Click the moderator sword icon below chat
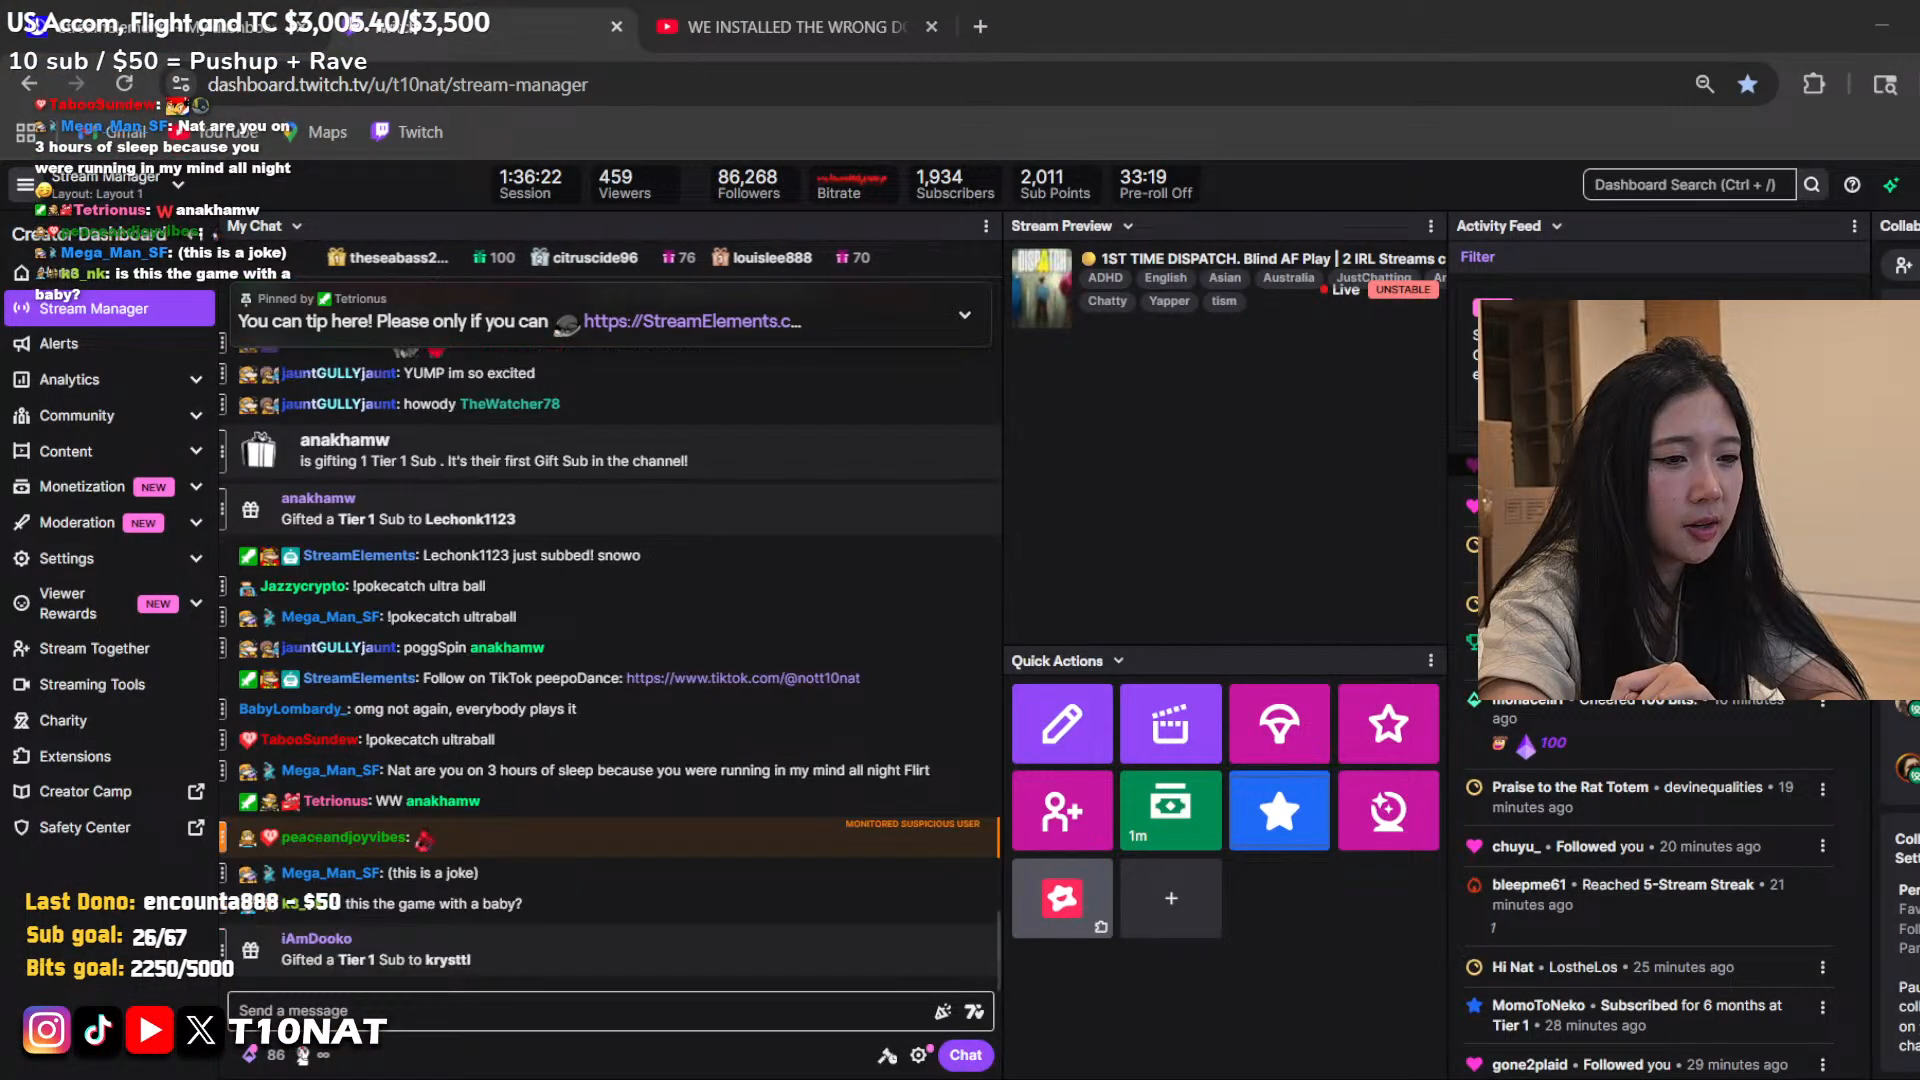 887,1055
